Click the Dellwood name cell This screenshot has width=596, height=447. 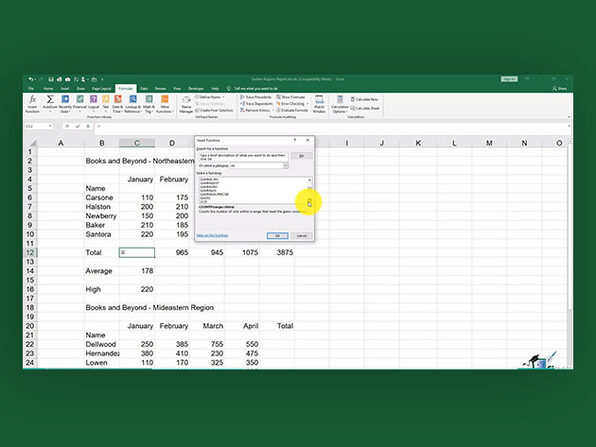point(101,344)
